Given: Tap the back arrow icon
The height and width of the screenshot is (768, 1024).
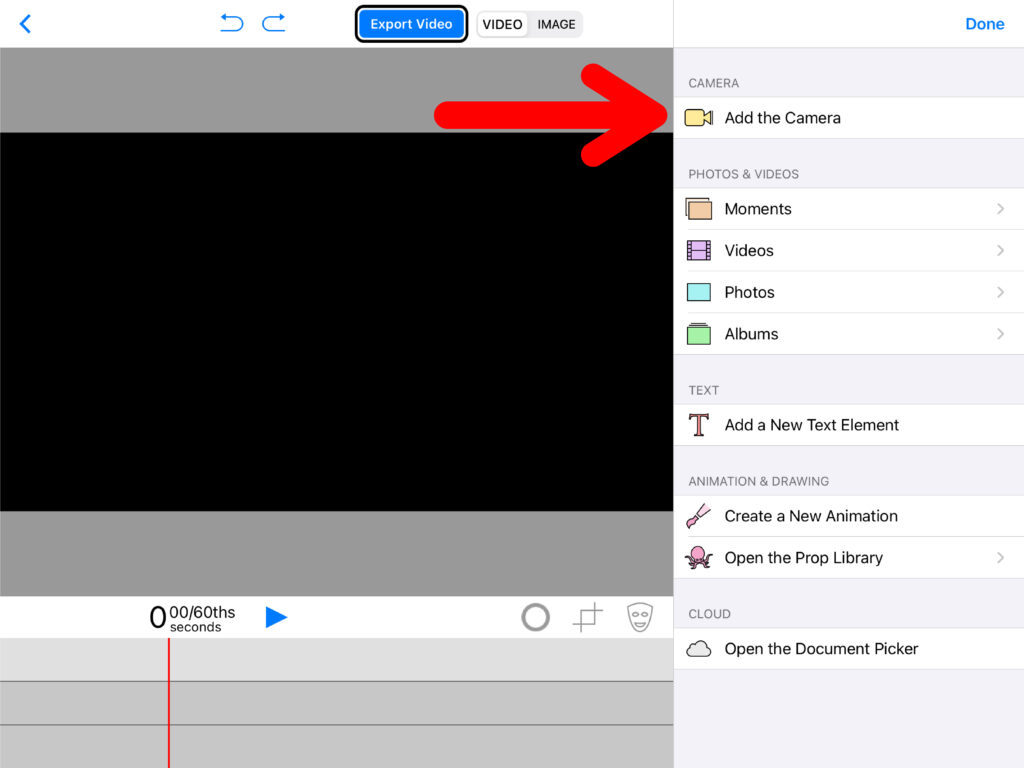Looking at the screenshot, I should pos(26,24).
